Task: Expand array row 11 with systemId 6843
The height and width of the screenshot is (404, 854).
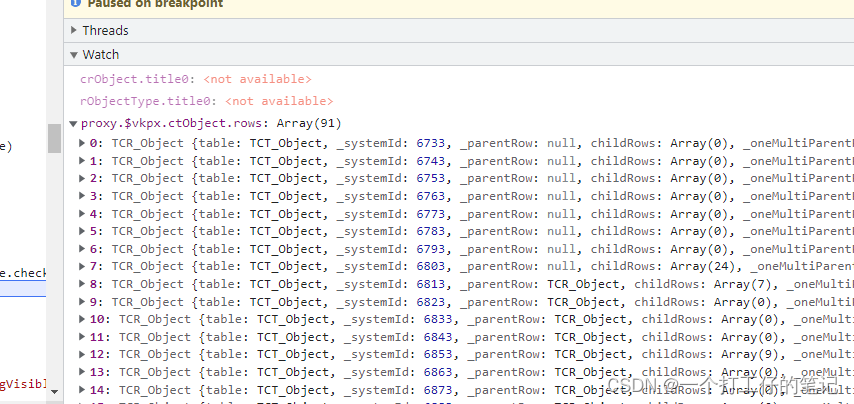Action: (x=82, y=336)
